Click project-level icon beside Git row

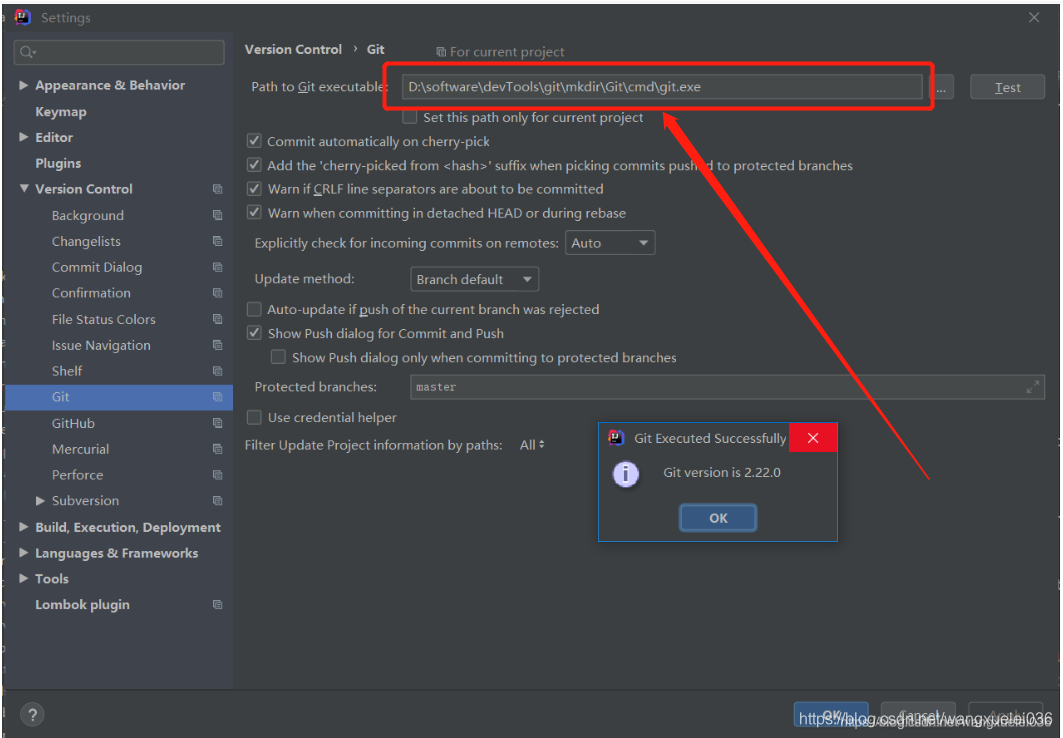coord(217,397)
